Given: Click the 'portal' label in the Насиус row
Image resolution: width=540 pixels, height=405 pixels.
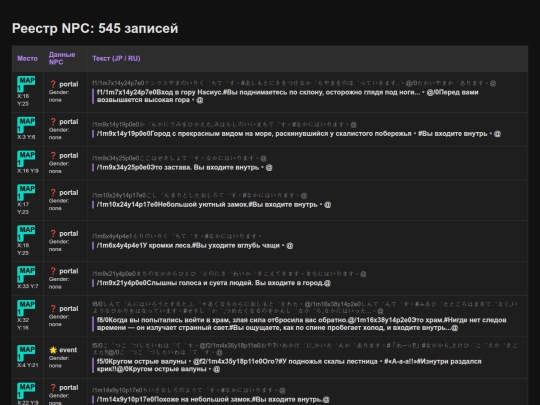Looking at the screenshot, I should click(69, 84).
